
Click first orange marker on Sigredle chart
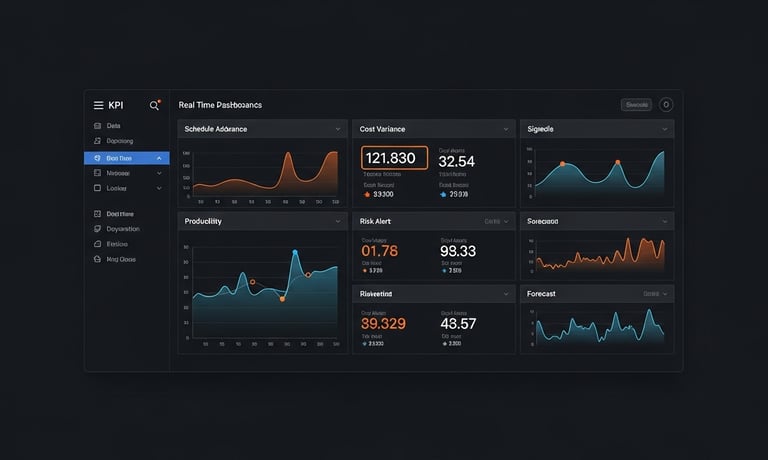click(x=563, y=164)
